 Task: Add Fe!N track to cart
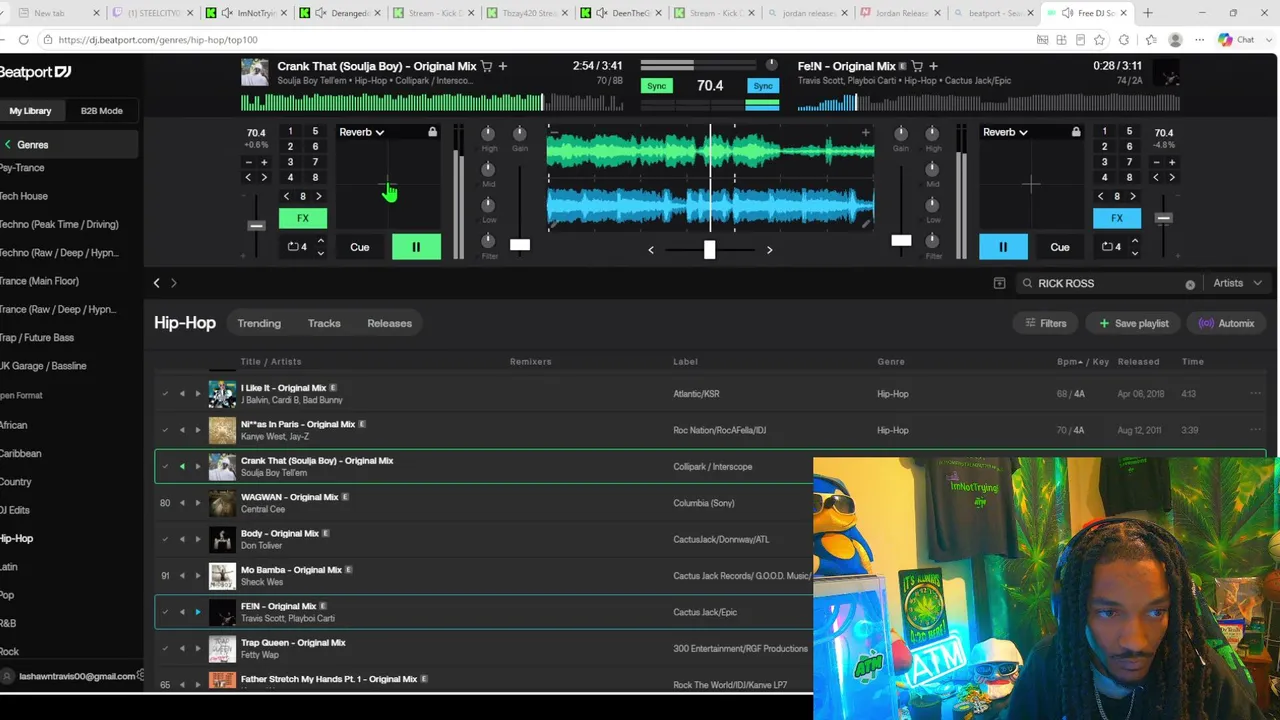(x=917, y=66)
